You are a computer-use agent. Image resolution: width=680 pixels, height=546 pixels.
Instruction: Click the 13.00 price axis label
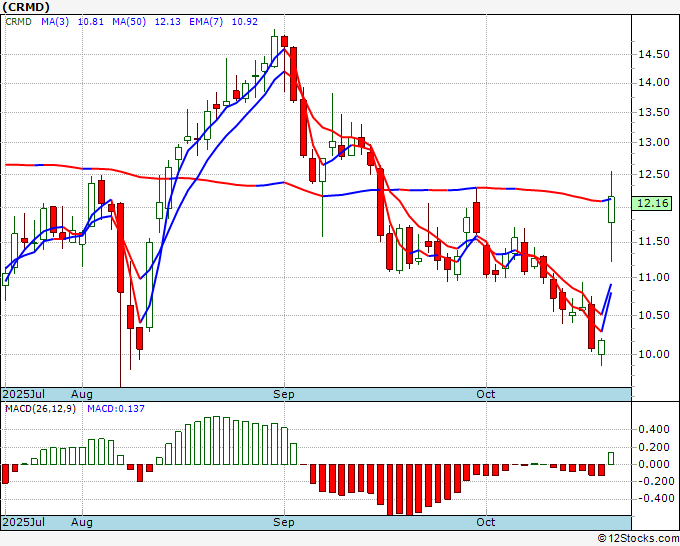[x=654, y=142]
